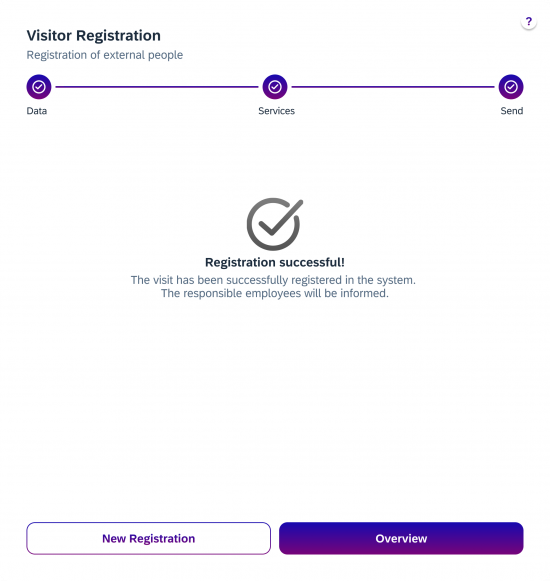Click the gap between the two bottom buttons
This screenshot has height=581, width=550.
(x=275, y=538)
